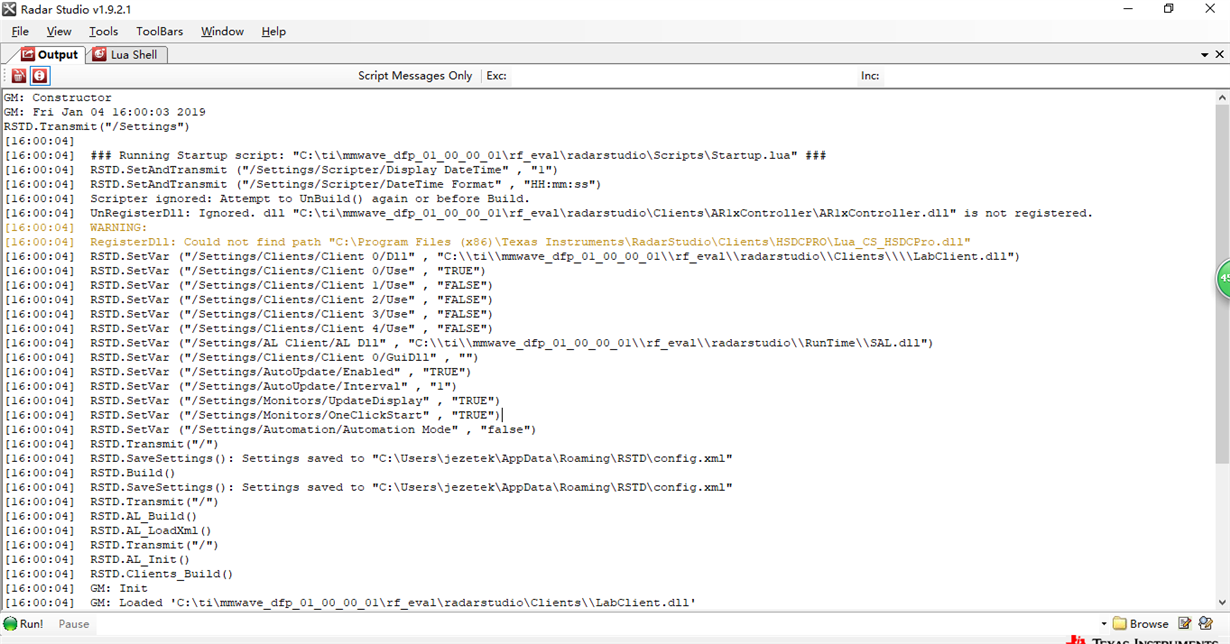Click the output scrollbar up arrow
Image resolution: width=1230 pixels, height=644 pixels.
1222,97
